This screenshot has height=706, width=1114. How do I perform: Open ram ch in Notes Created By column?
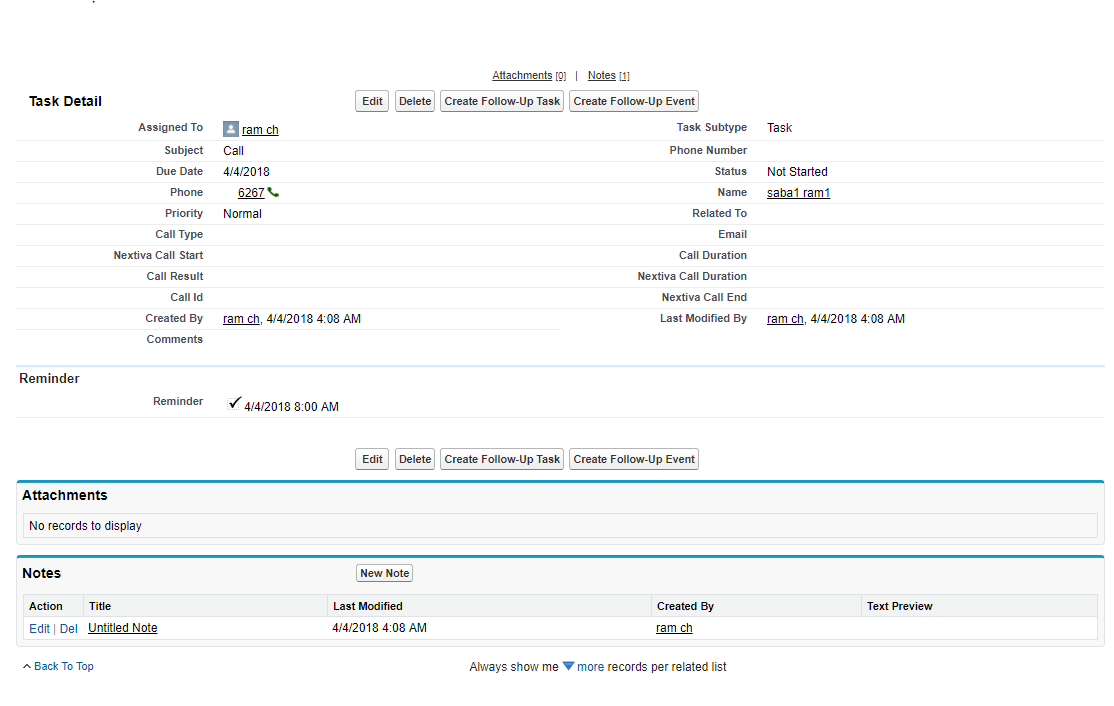click(x=674, y=628)
